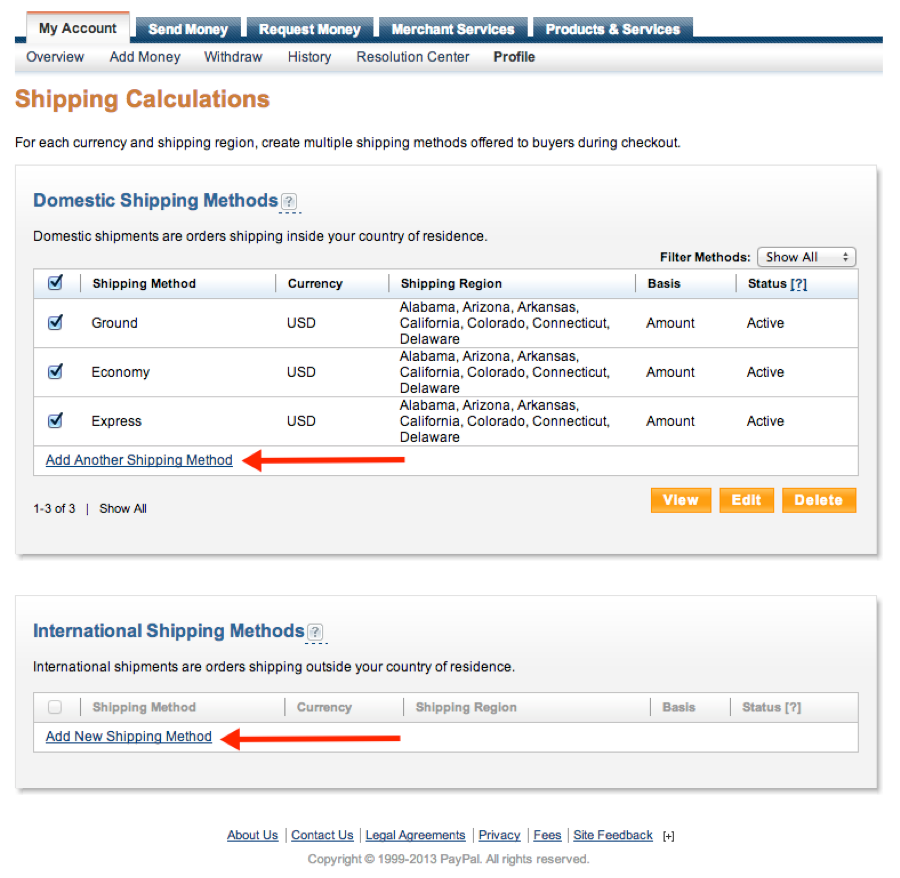Open the Resolution Center submenu item

click(412, 57)
